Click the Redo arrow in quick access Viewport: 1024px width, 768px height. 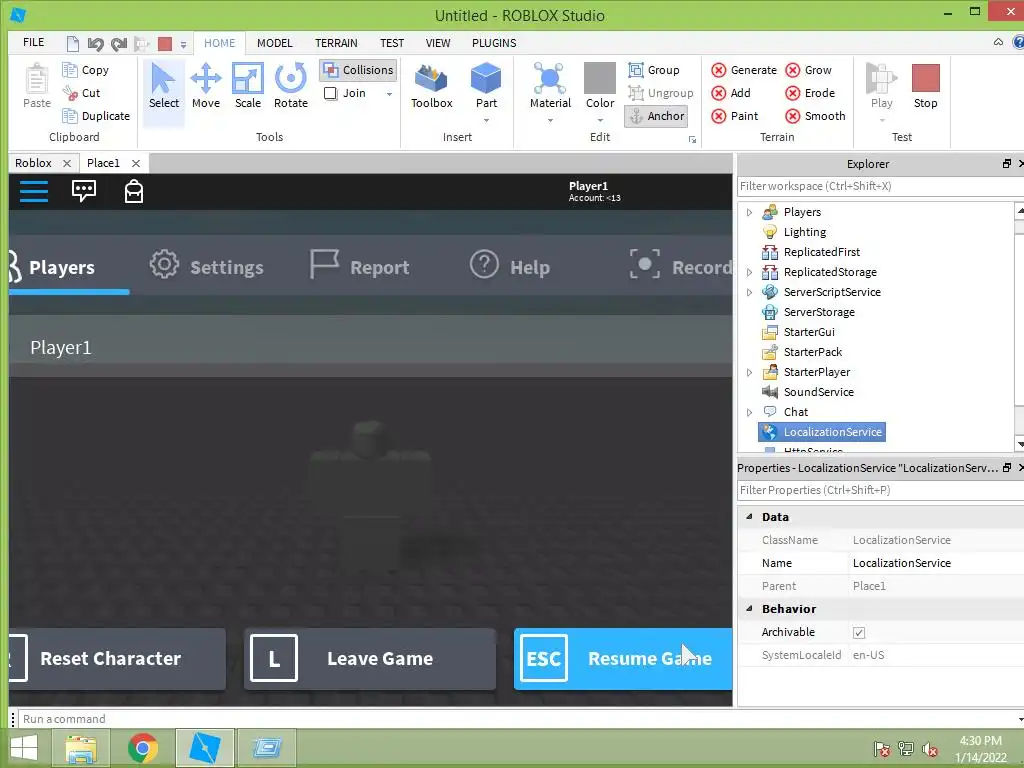tap(119, 44)
